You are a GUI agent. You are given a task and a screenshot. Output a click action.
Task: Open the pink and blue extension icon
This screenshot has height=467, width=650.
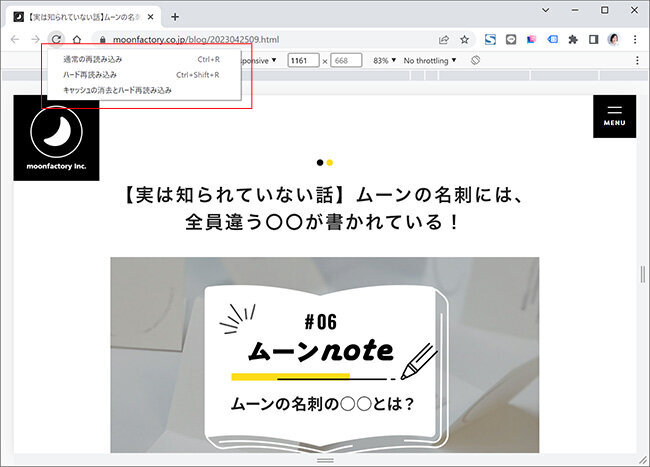(x=531, y=39)
